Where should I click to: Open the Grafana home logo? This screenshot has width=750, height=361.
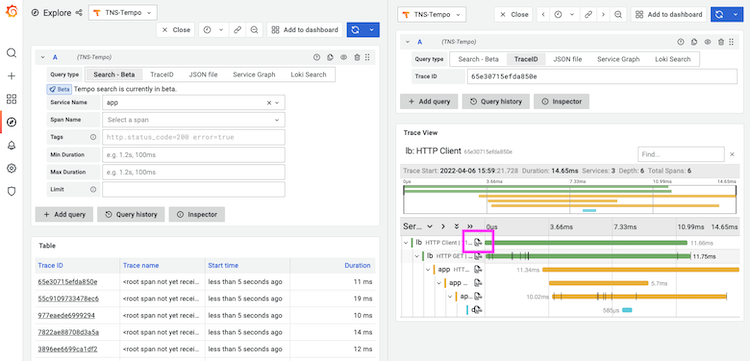click(x=11, y=11)
